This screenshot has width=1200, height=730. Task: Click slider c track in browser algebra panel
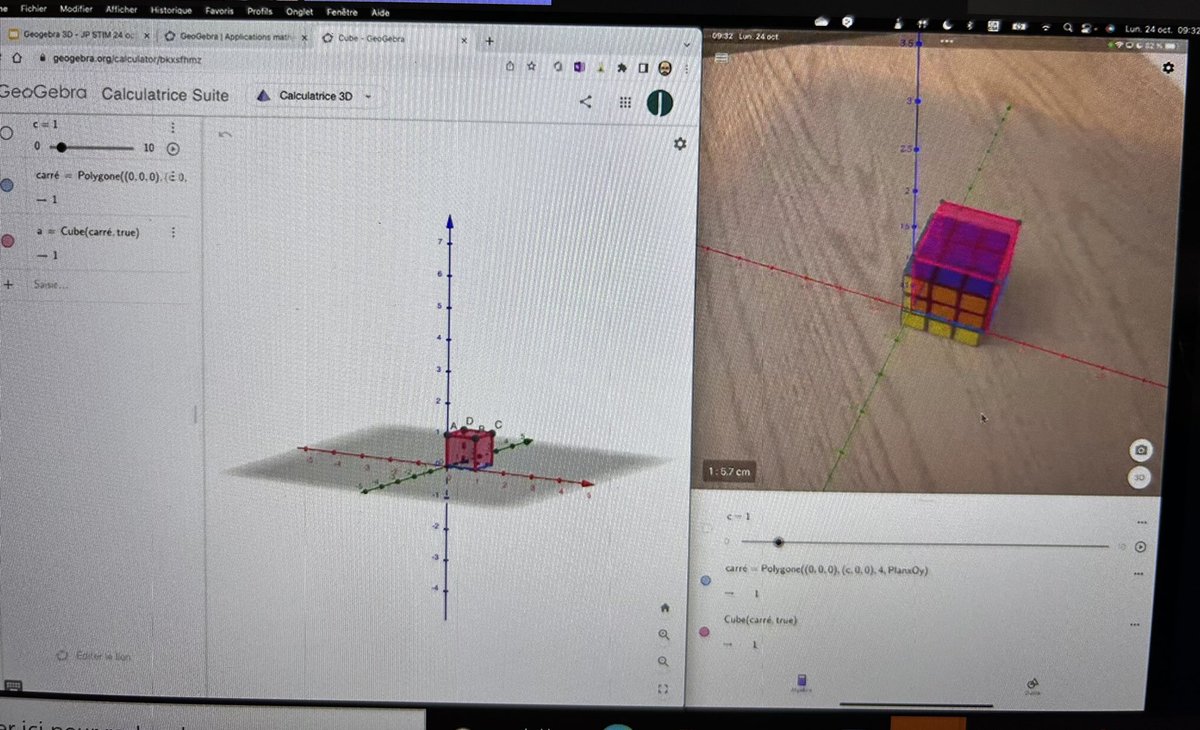(x=90, y=147)
